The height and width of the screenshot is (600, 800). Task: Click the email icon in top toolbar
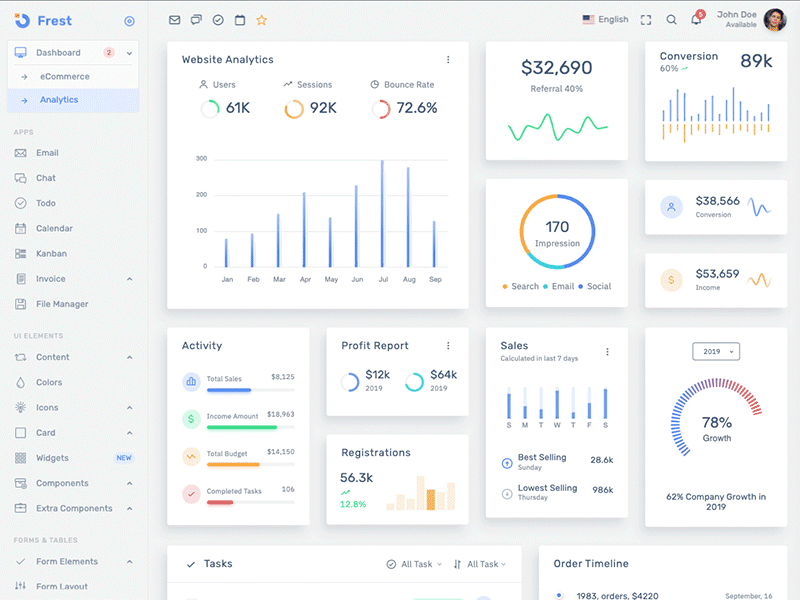point(175,20)
